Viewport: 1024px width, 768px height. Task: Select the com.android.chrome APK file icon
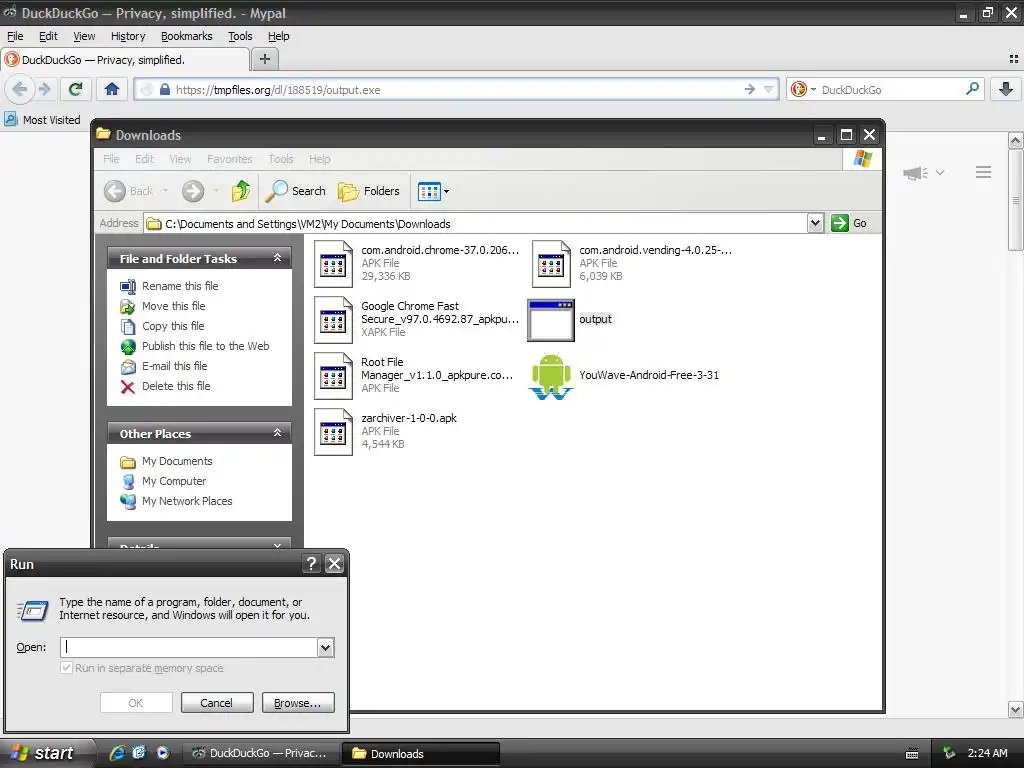pos(333,264)
